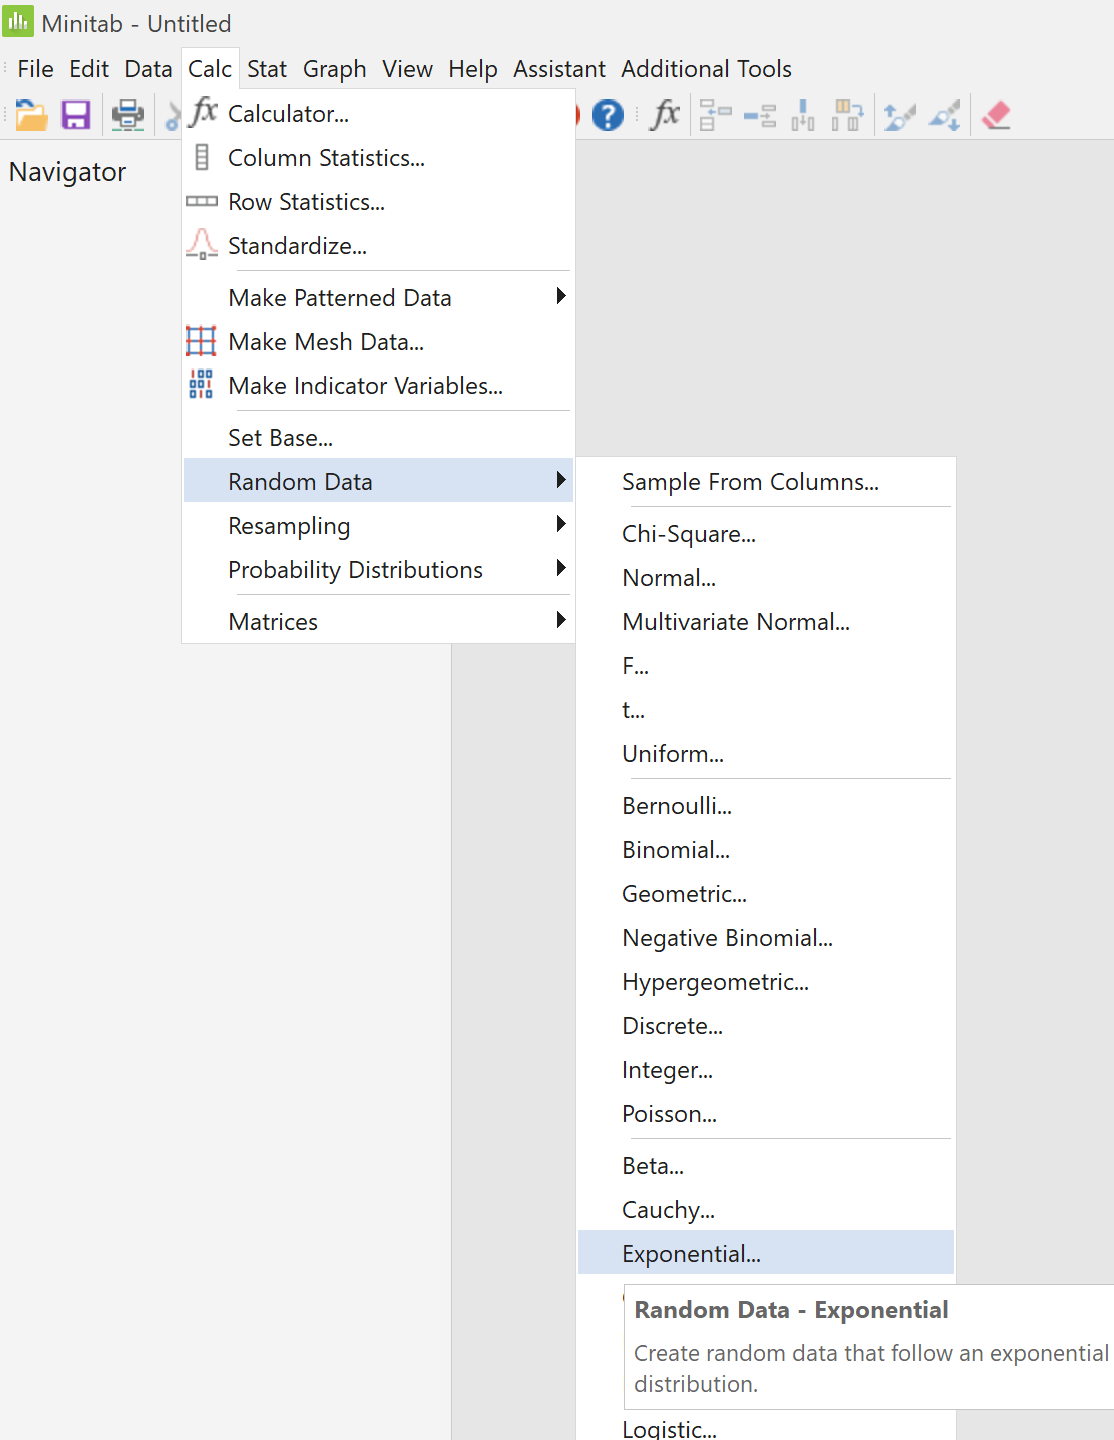Expand the Matrices submenu
This screenshot has width=1114, height=1440.
(378, 622)
